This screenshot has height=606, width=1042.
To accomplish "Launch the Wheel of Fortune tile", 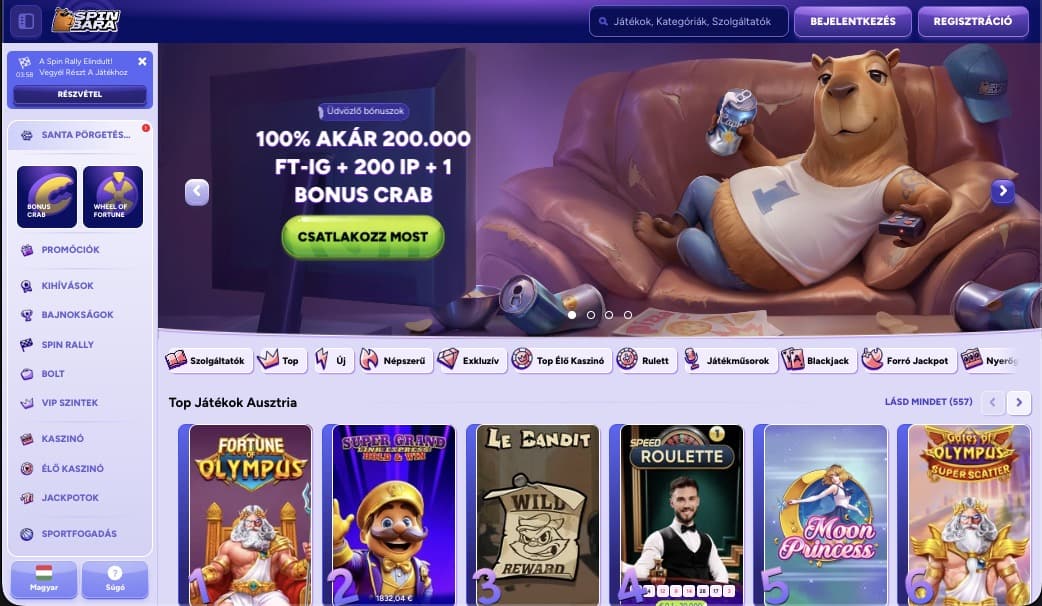I will pos(113,197).
